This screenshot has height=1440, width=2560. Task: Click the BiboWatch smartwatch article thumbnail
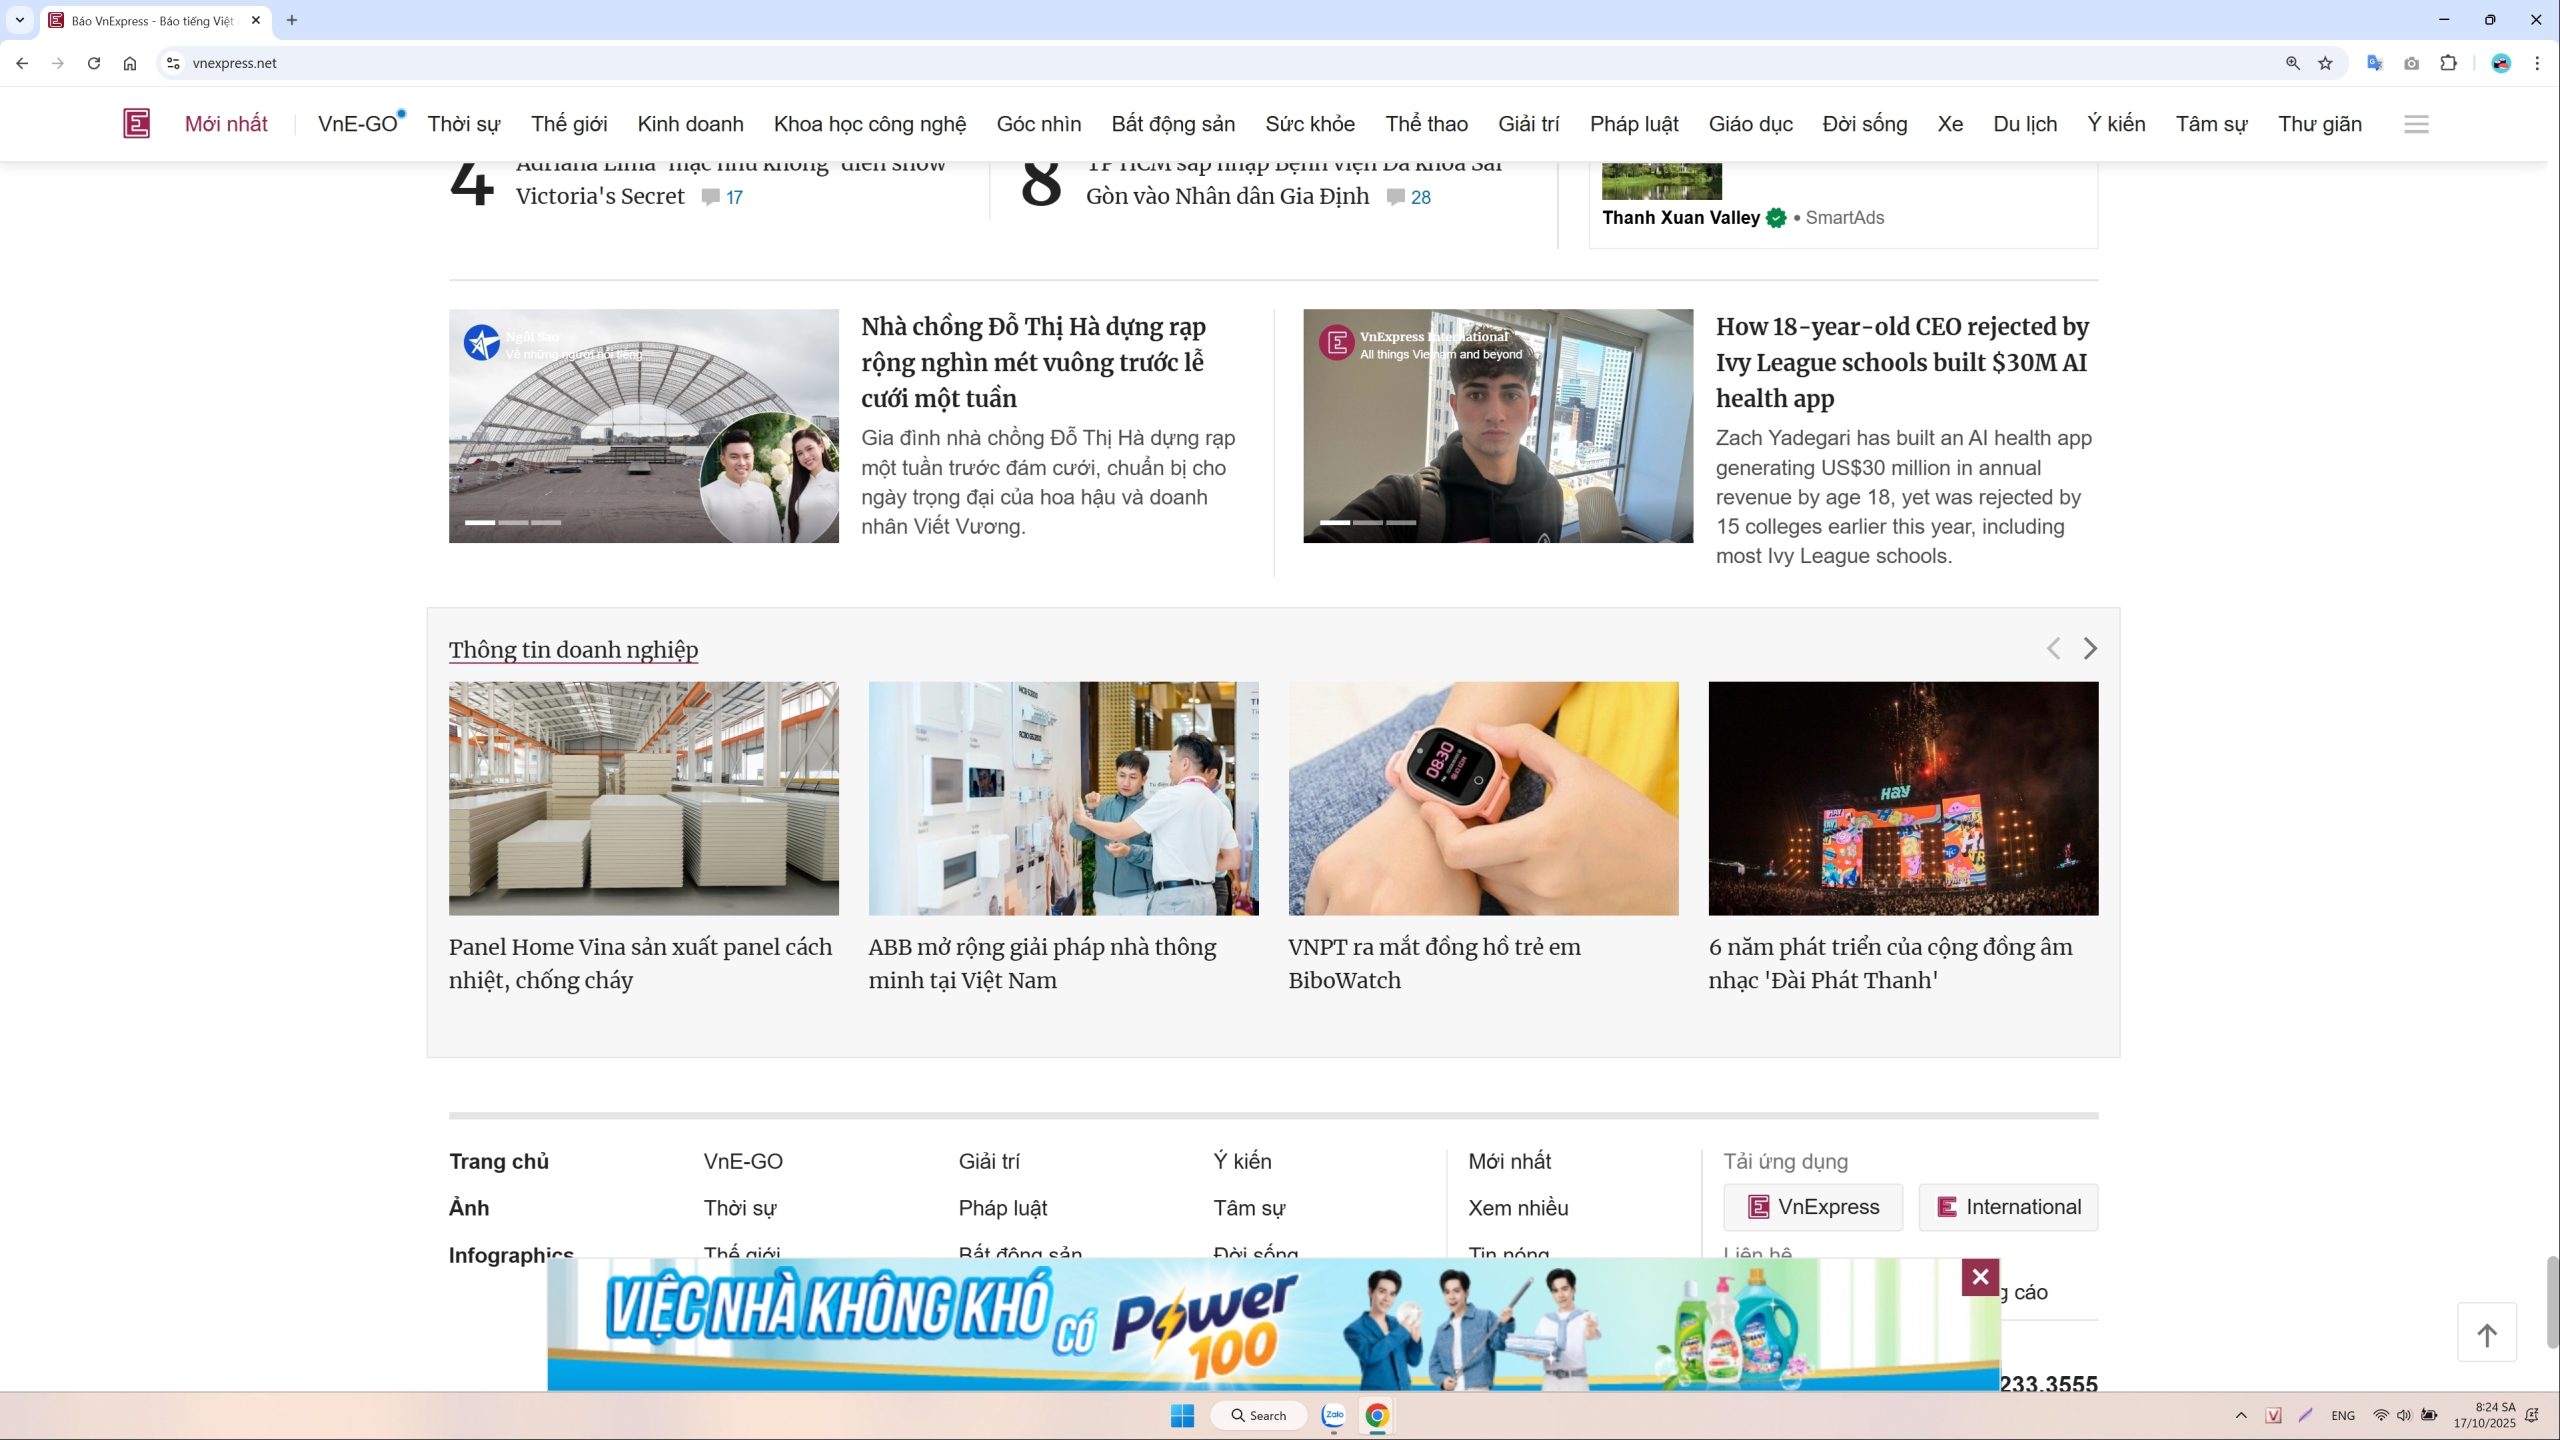pyautogui.click(x=1483, y=798)
